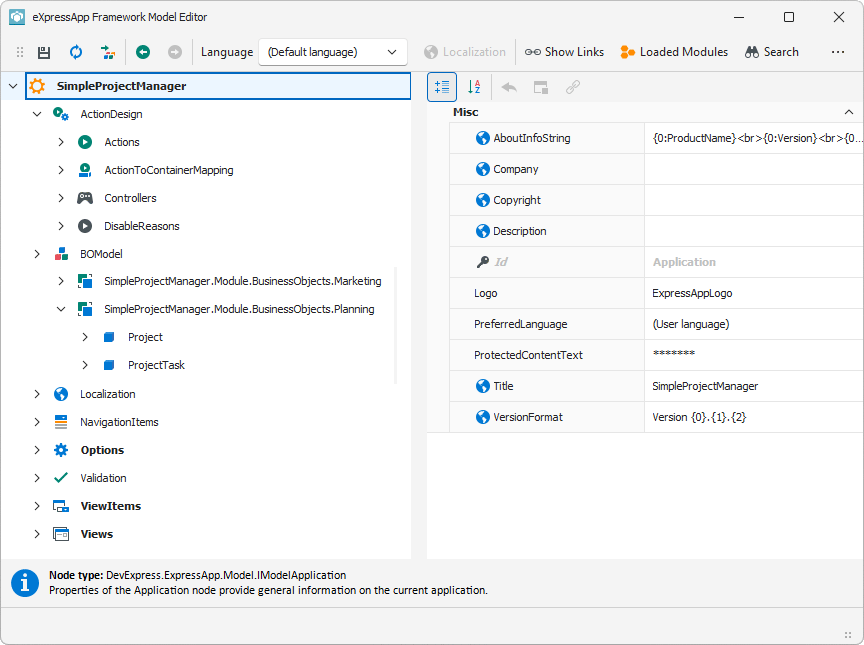This screenshot has height=645, width=864.
Task: Toggle alphabetical property sorting
Action: point(474,87)
